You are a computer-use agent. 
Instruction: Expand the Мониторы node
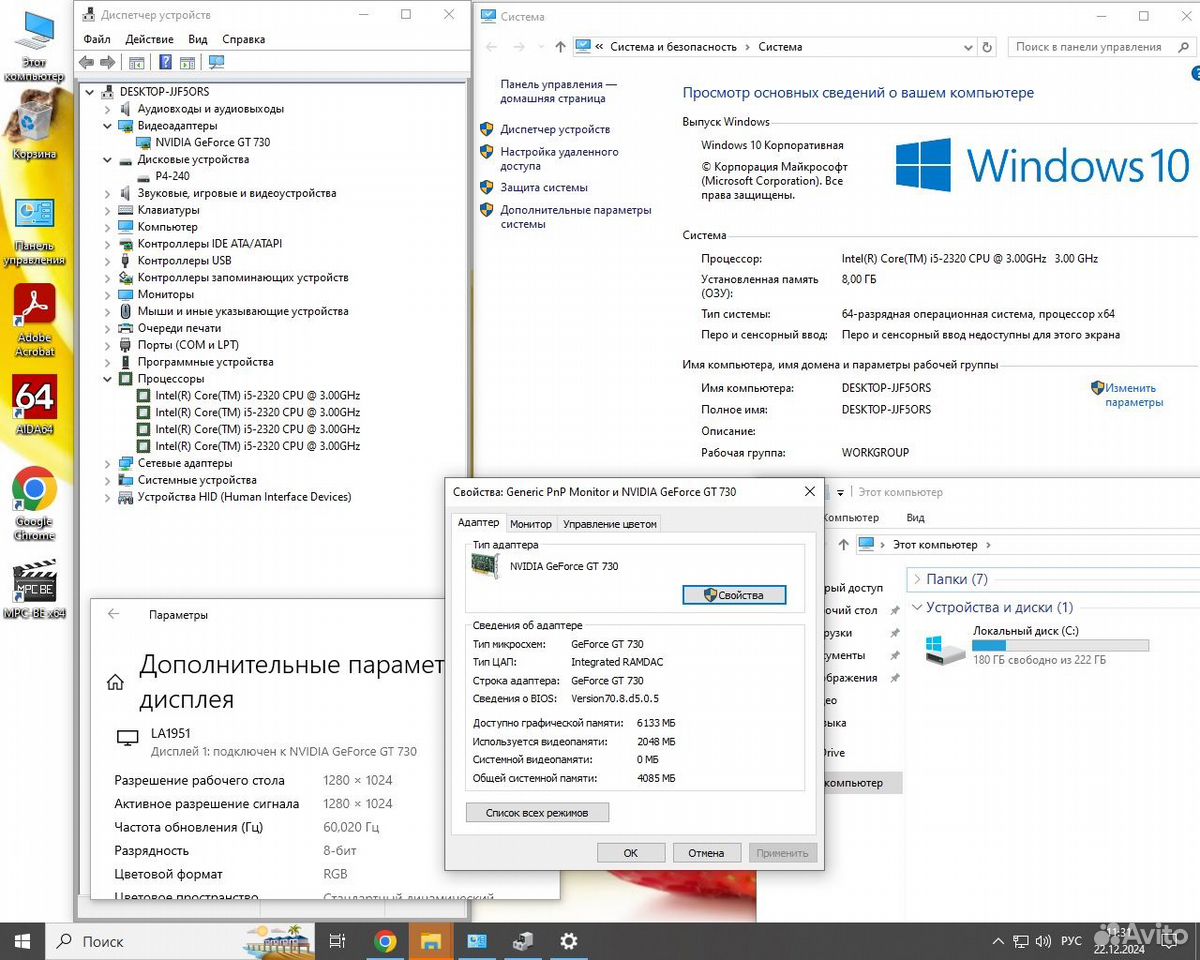pos(108,295)
